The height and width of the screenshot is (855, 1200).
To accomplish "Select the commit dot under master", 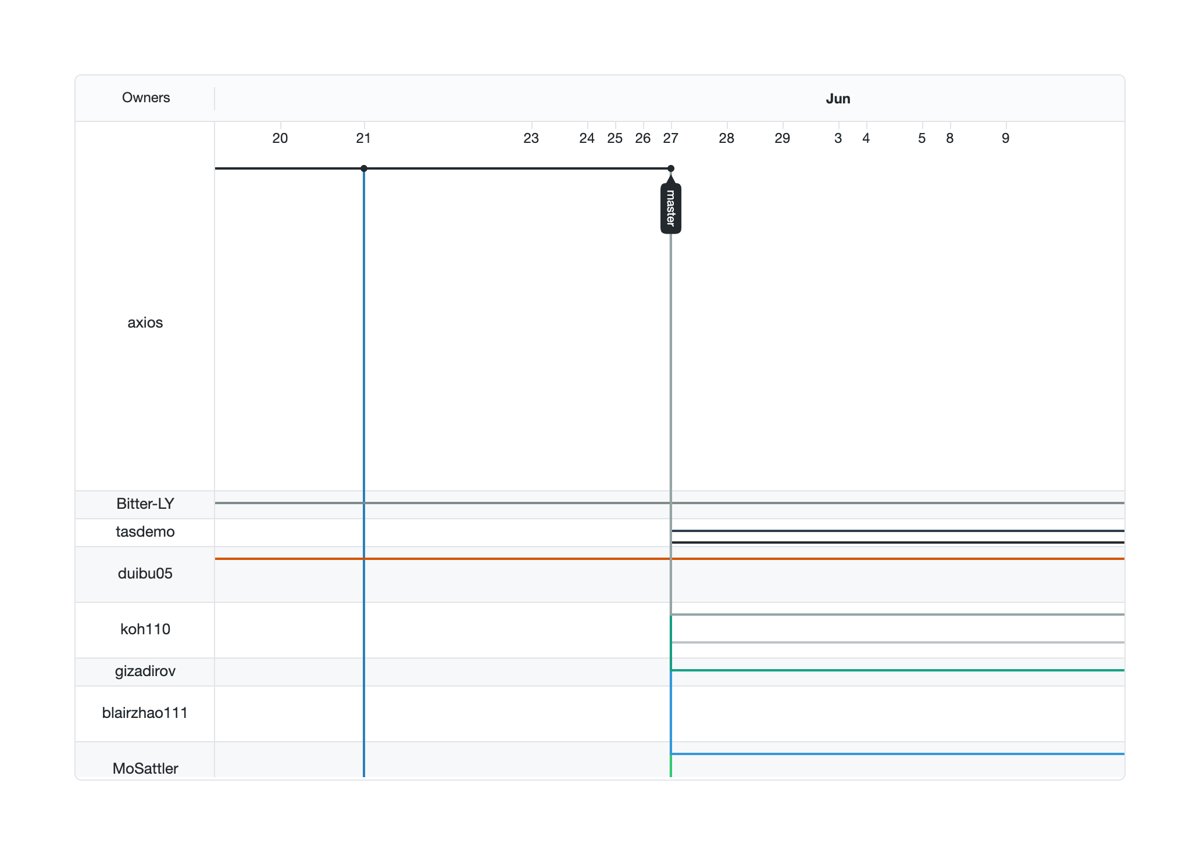I will point(670,168).
